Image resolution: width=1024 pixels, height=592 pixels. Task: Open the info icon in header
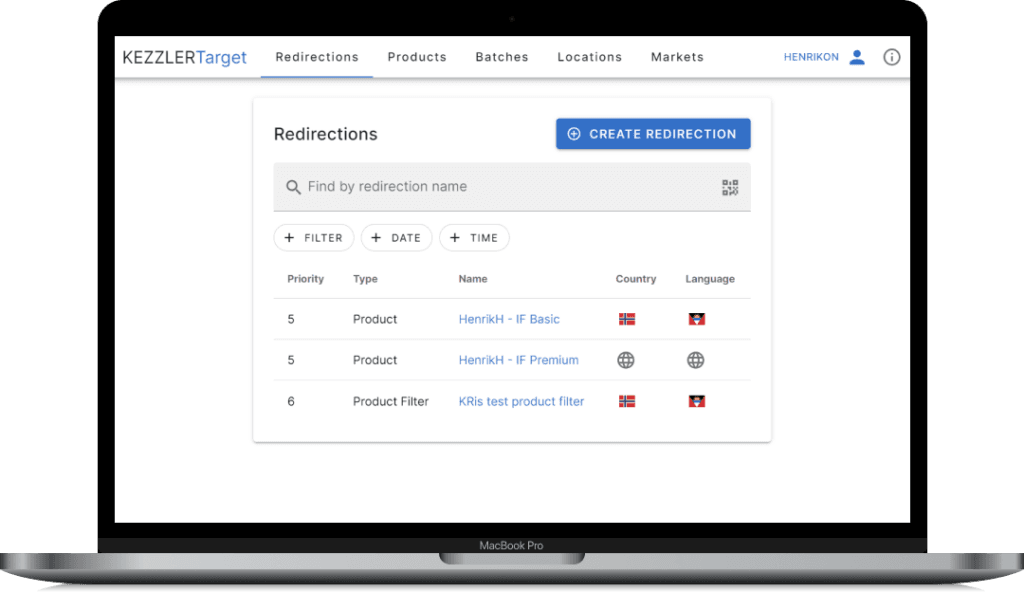tap(892, 57)
